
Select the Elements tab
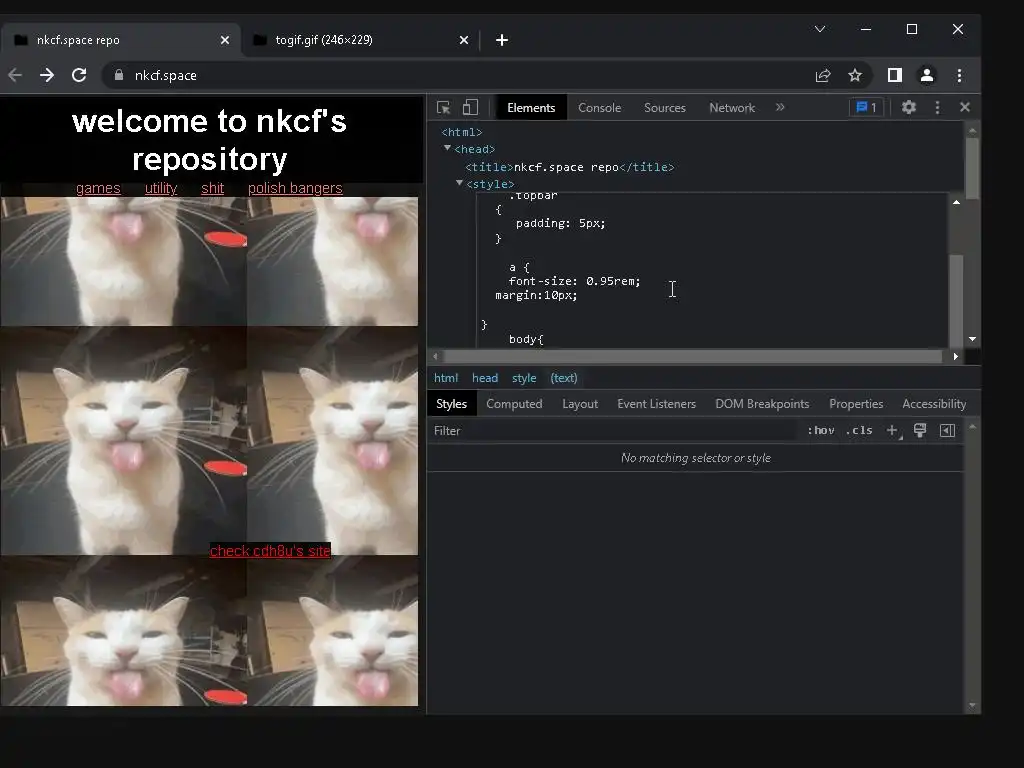(x=531, y=108)
